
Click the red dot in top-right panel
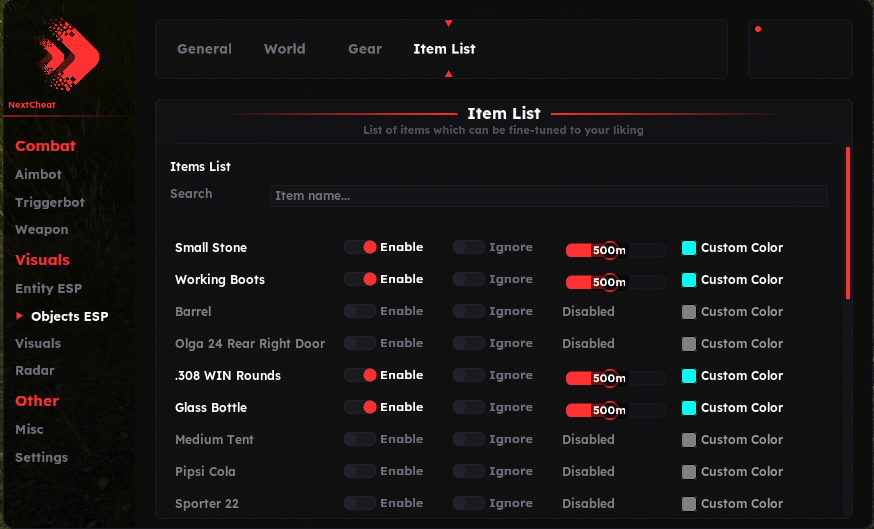pyautogui.click(x=758, y=29)
